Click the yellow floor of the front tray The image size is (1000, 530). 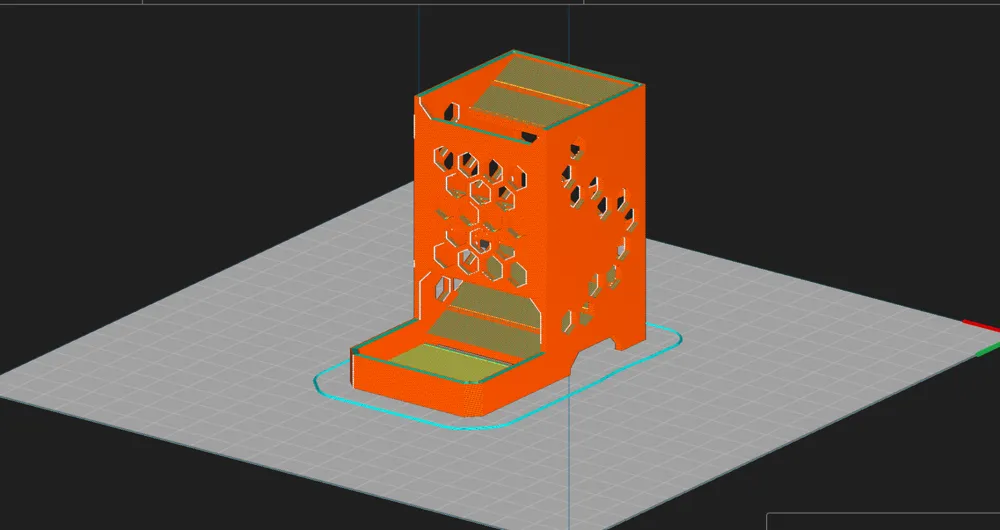tap(448, 362)
